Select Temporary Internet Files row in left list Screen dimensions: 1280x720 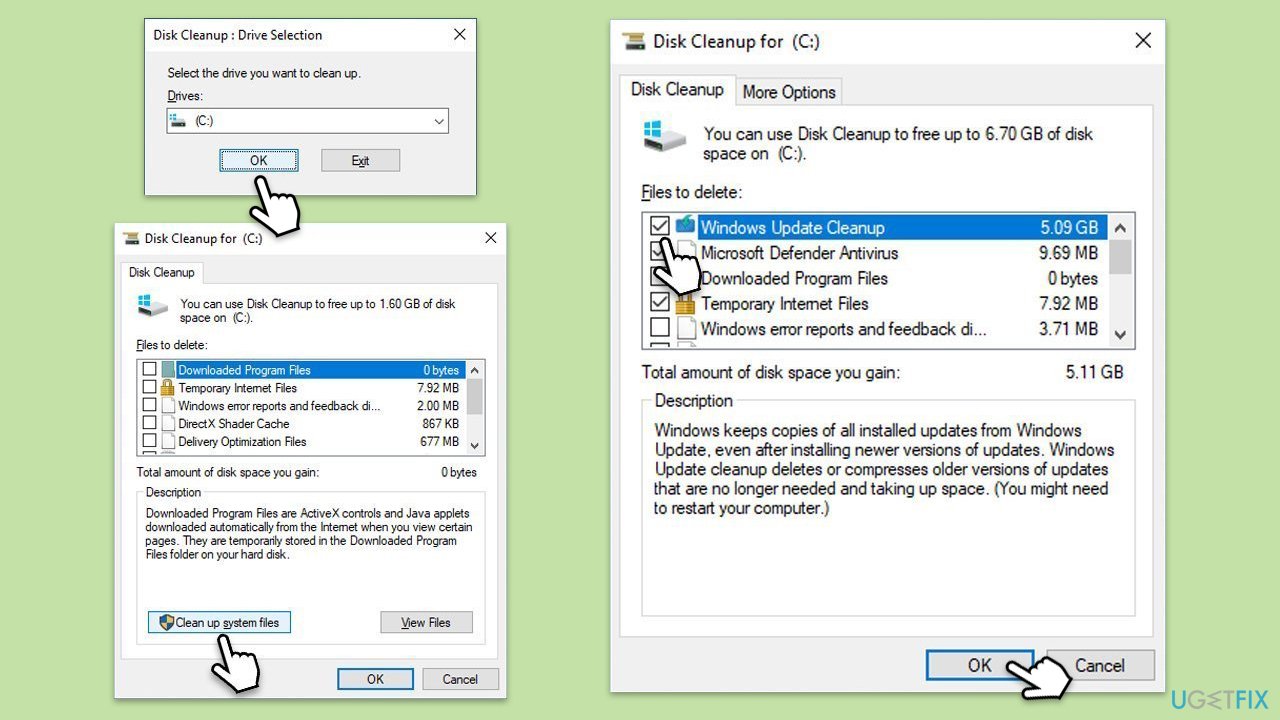(302, 388)
